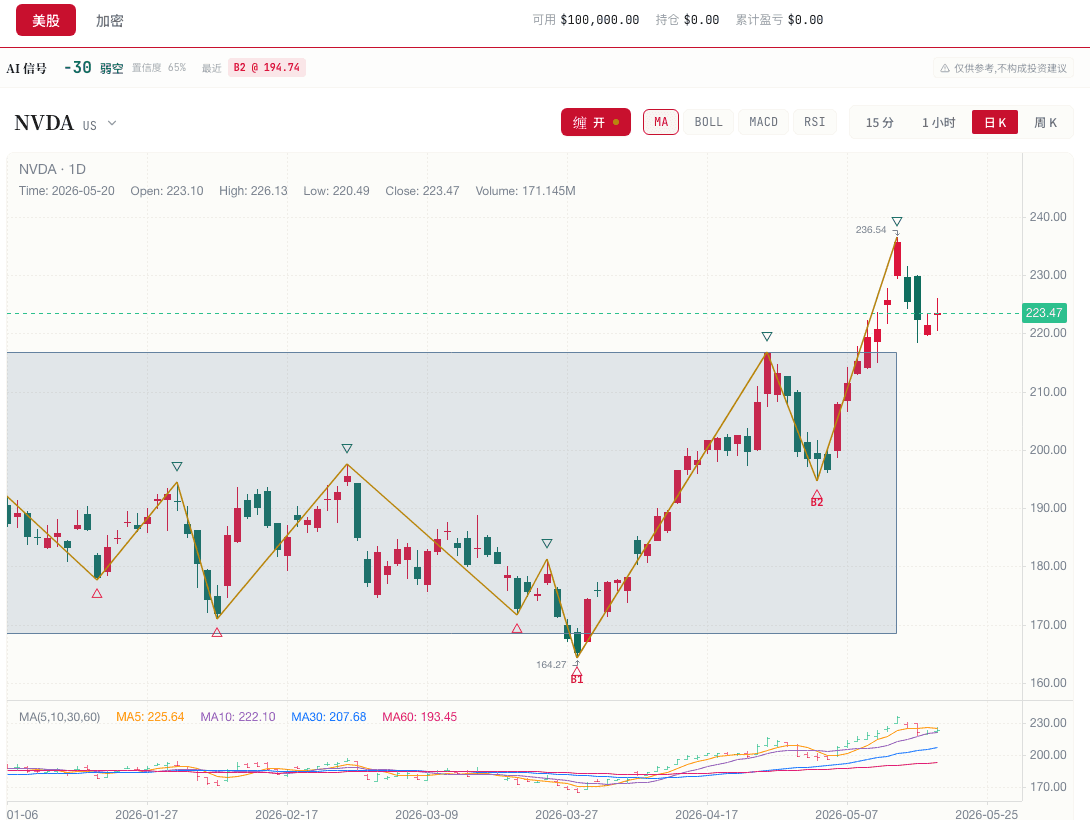Screen dimensions: 1090x820
Task: Click the NVDA ticker title
Action: [44, 123]
